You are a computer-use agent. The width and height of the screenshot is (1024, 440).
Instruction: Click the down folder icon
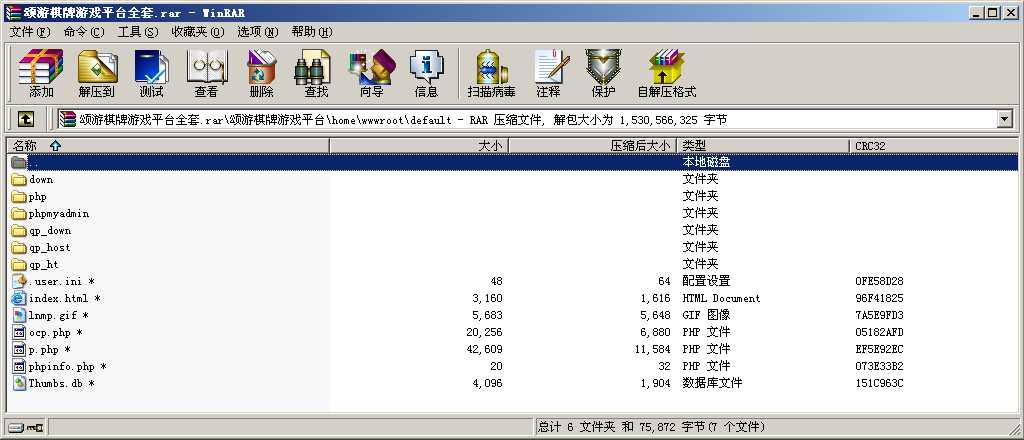point(18,180)
